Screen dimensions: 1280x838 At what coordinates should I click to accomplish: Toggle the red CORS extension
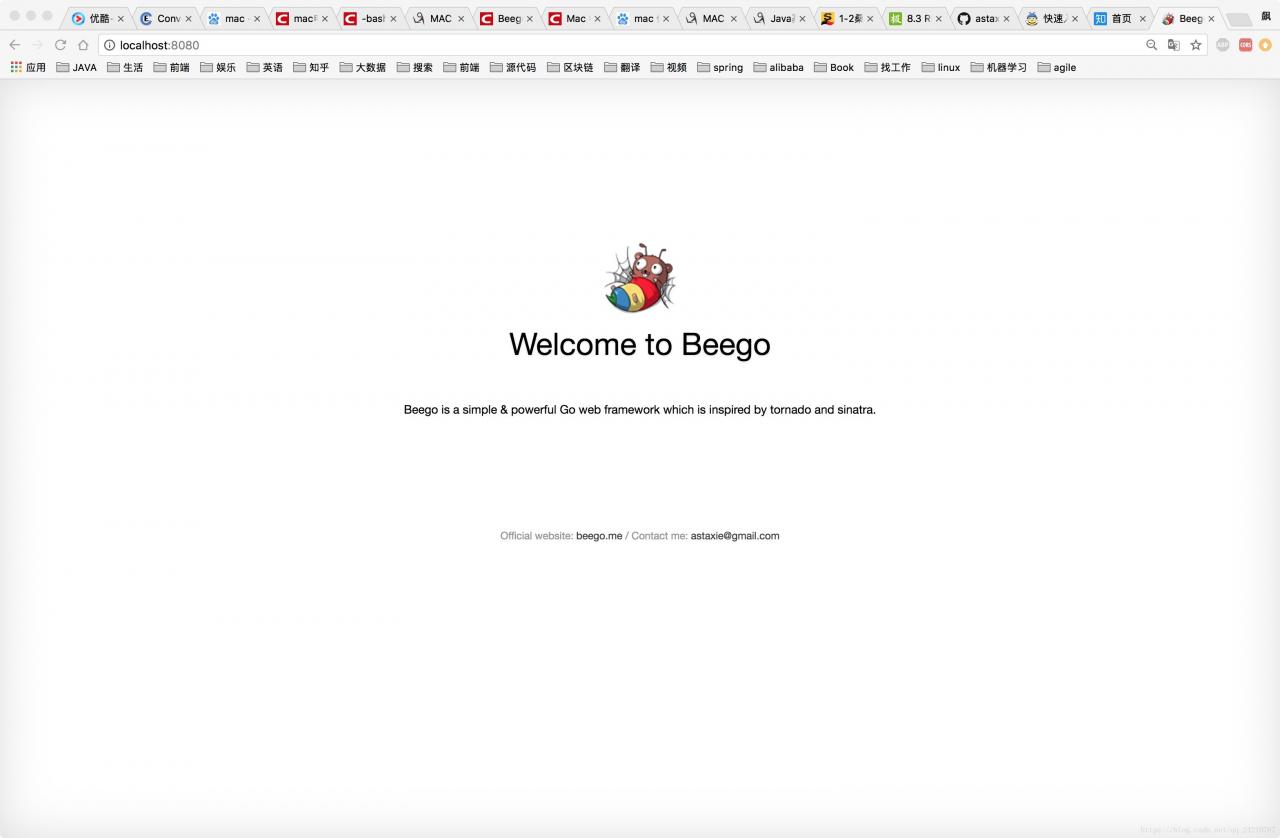[1245, 45]
